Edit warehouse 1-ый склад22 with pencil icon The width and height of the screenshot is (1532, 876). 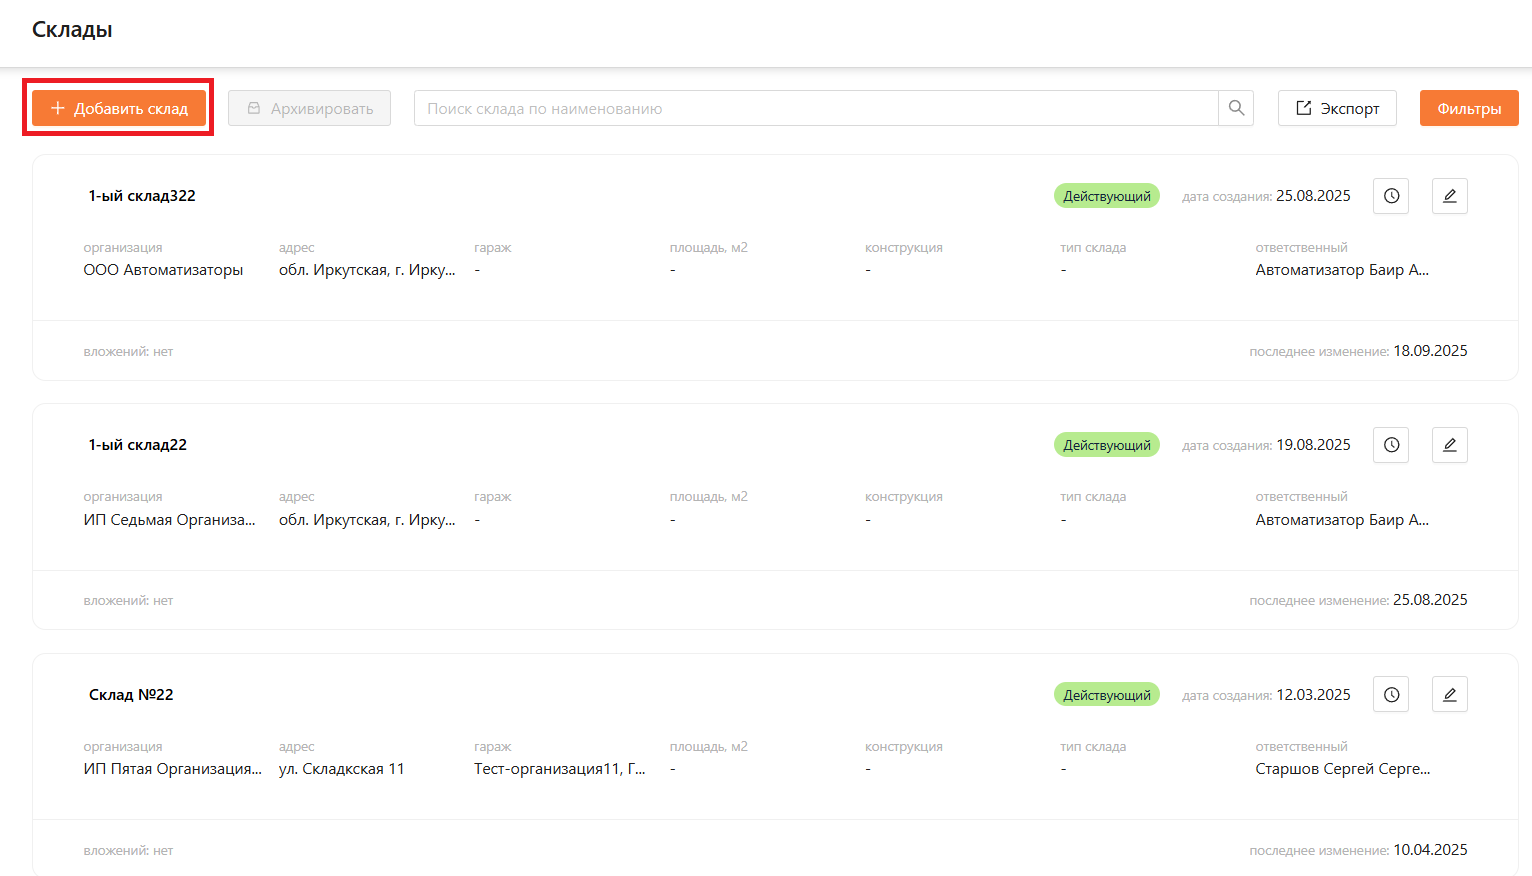pos(1449,445)
